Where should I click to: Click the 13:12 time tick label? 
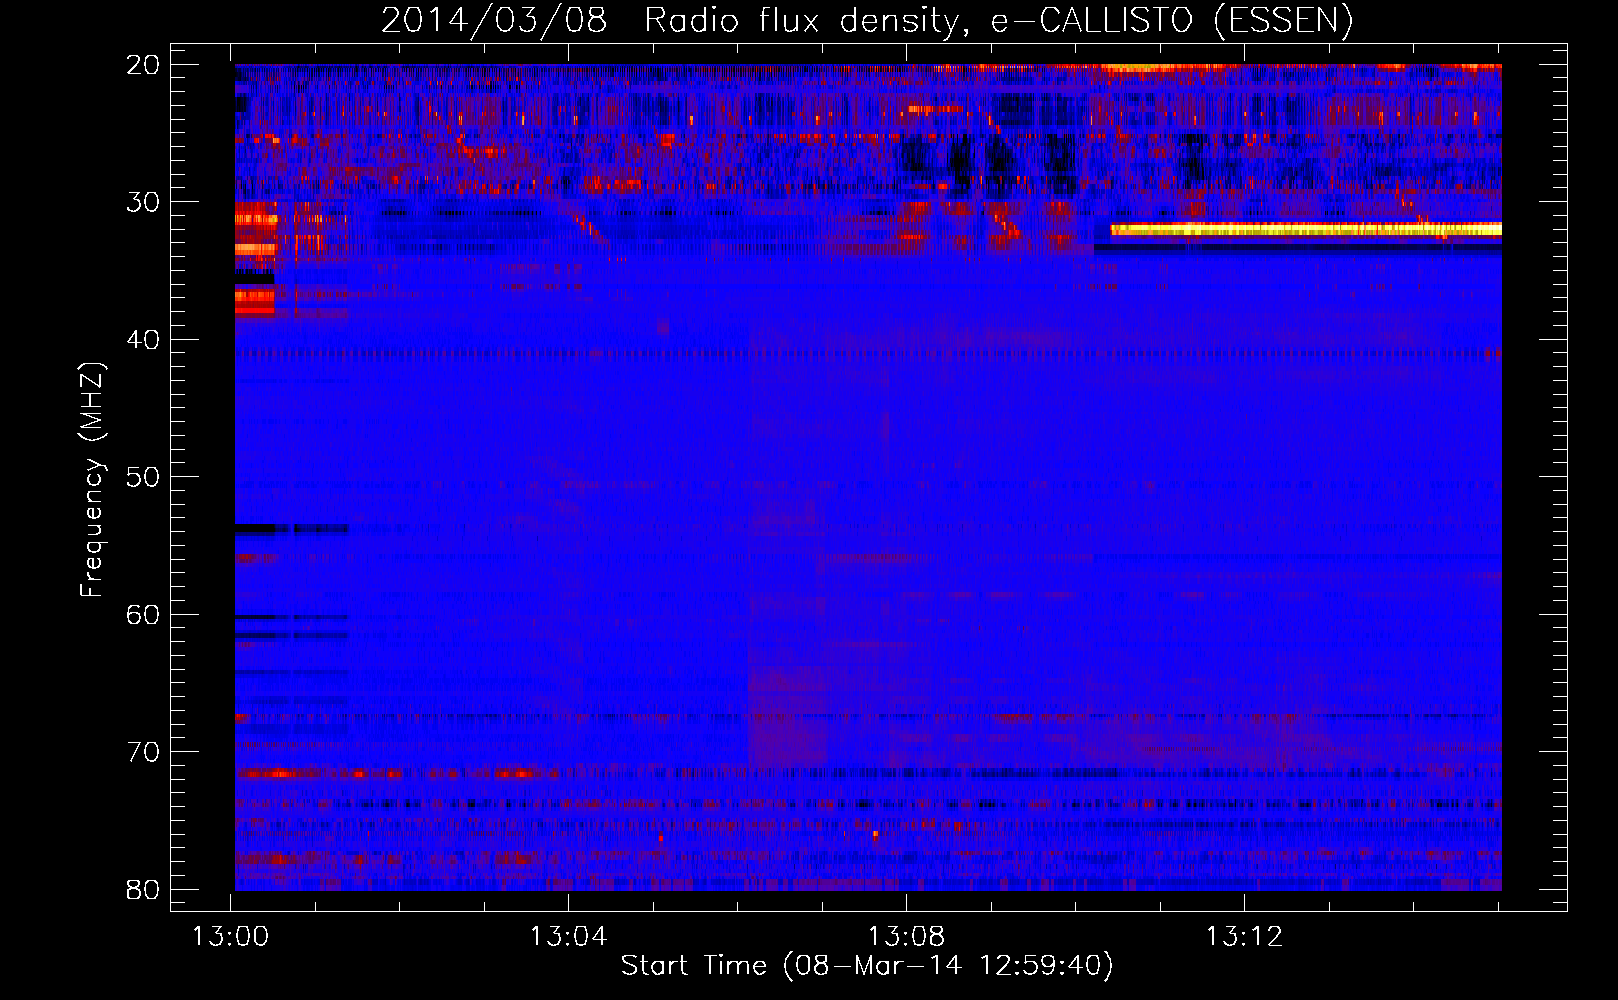point(1244,937)
